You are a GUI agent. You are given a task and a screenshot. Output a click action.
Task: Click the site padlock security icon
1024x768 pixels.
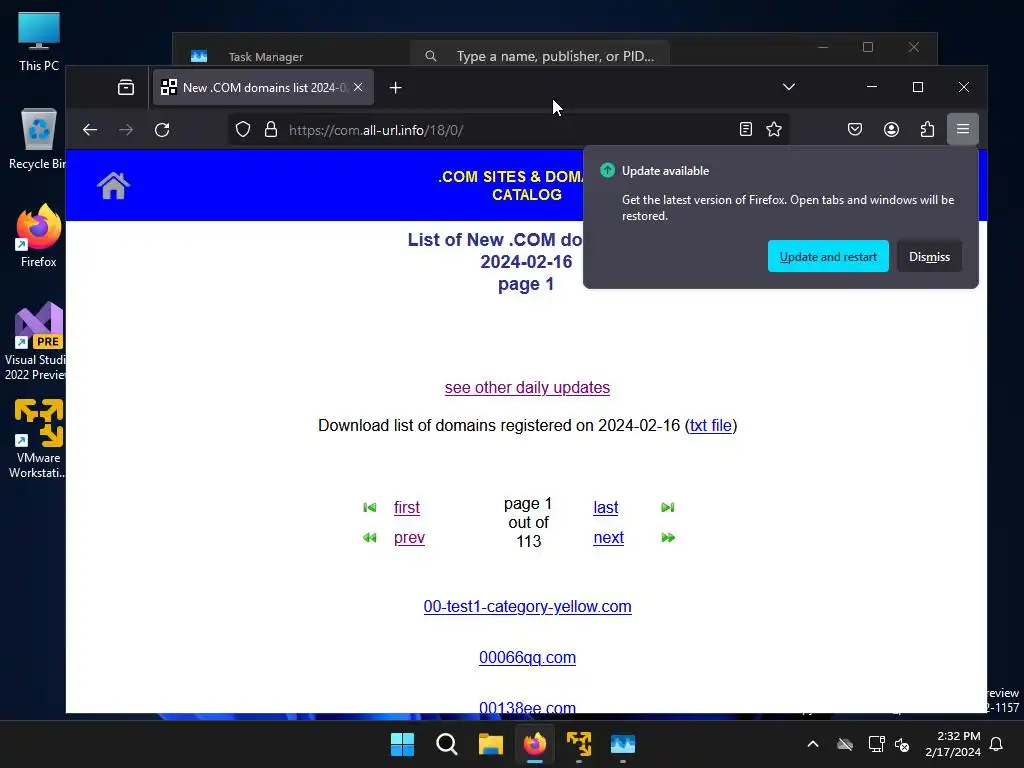271,130
